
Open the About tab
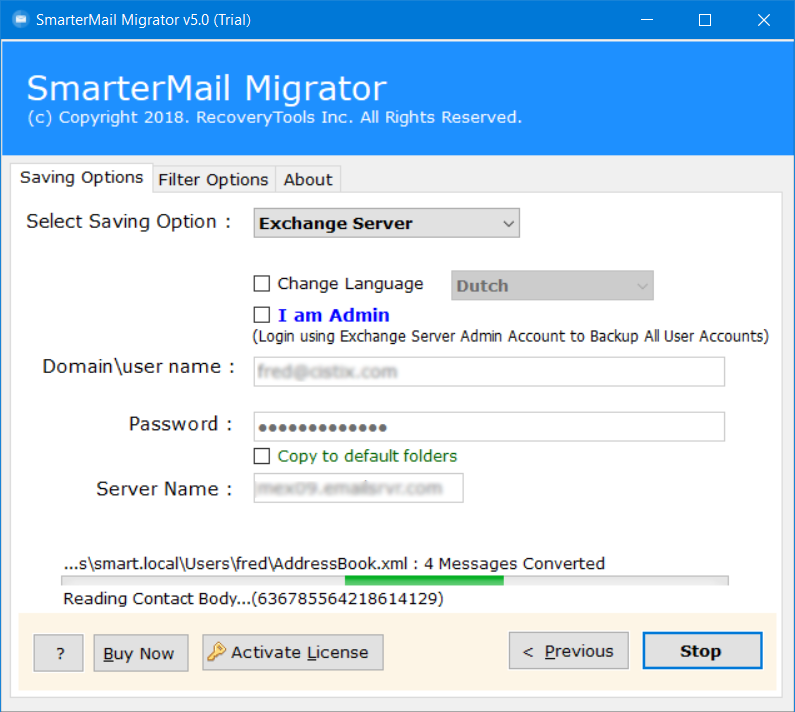click(308, 180)
